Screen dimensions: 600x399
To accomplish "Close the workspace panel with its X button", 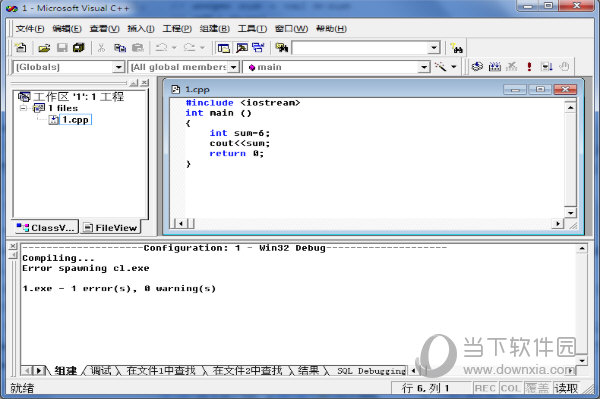I will click(x=144, y=82).
